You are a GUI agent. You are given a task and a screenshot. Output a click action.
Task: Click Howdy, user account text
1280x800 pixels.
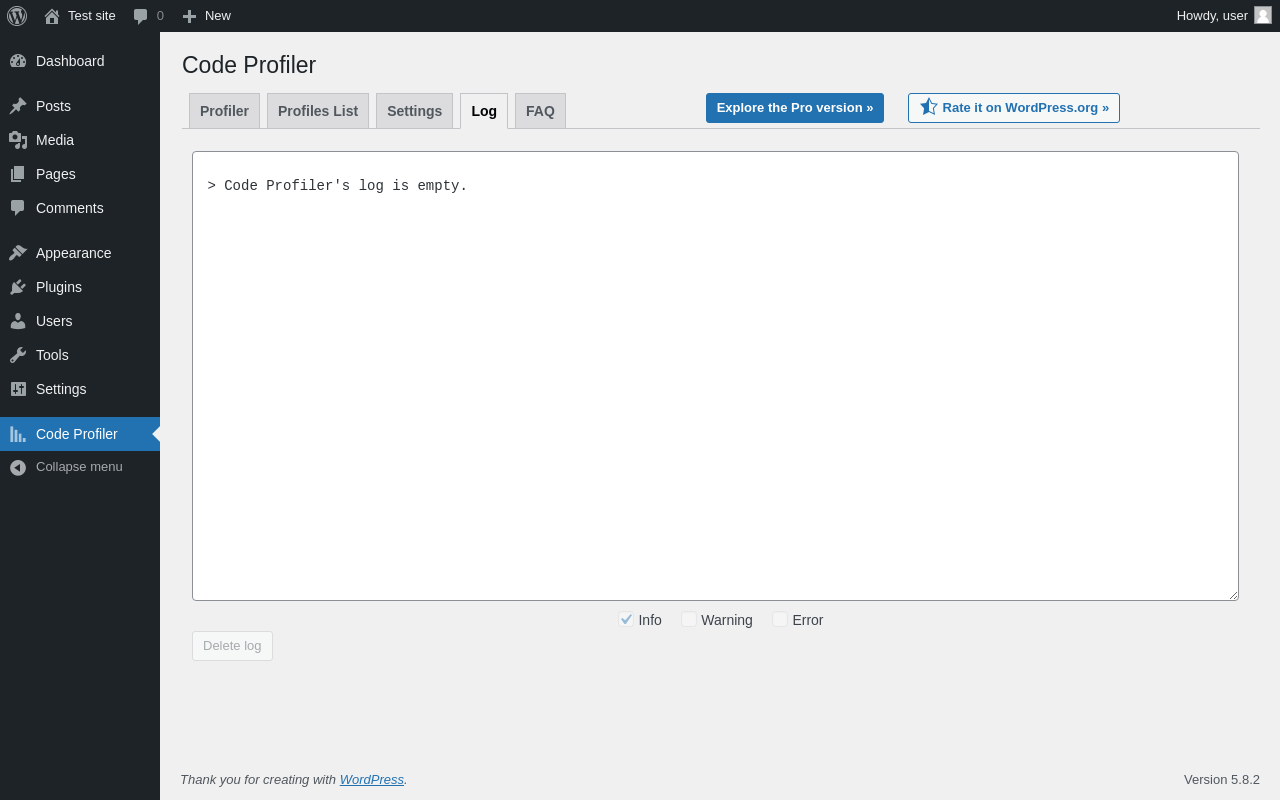(1212, 16)
